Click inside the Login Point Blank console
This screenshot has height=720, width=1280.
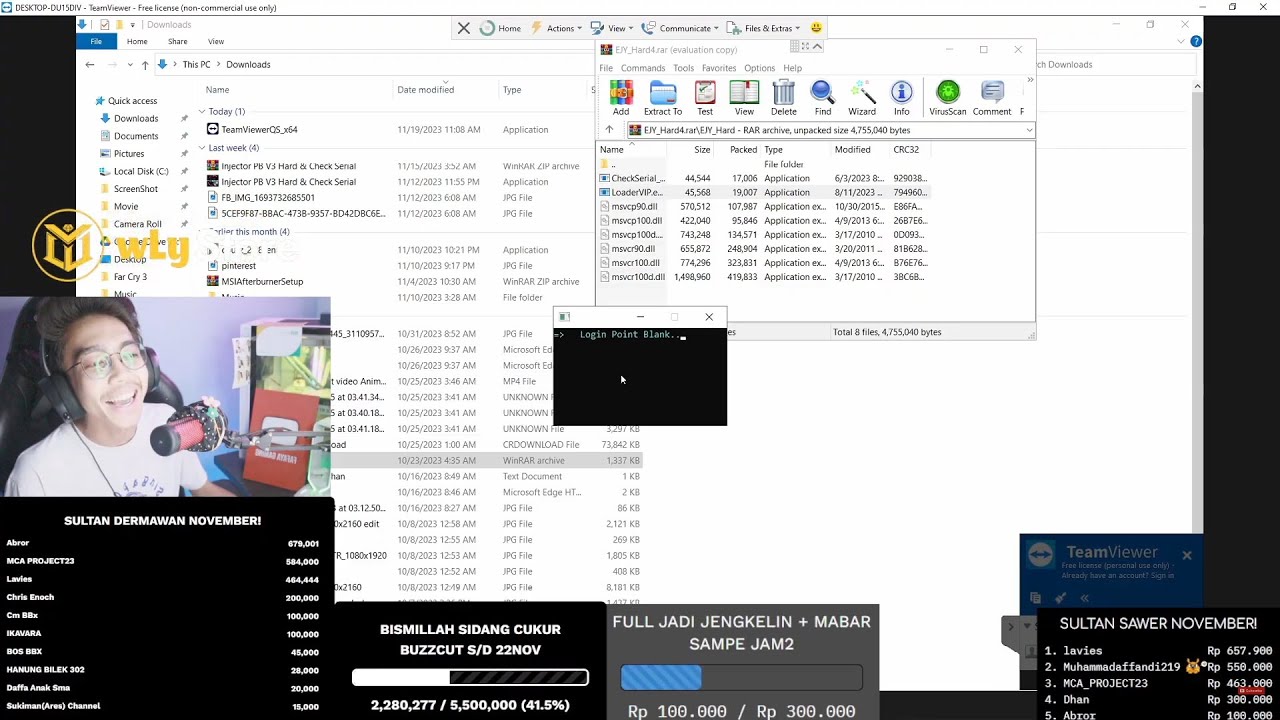point(640,375)
